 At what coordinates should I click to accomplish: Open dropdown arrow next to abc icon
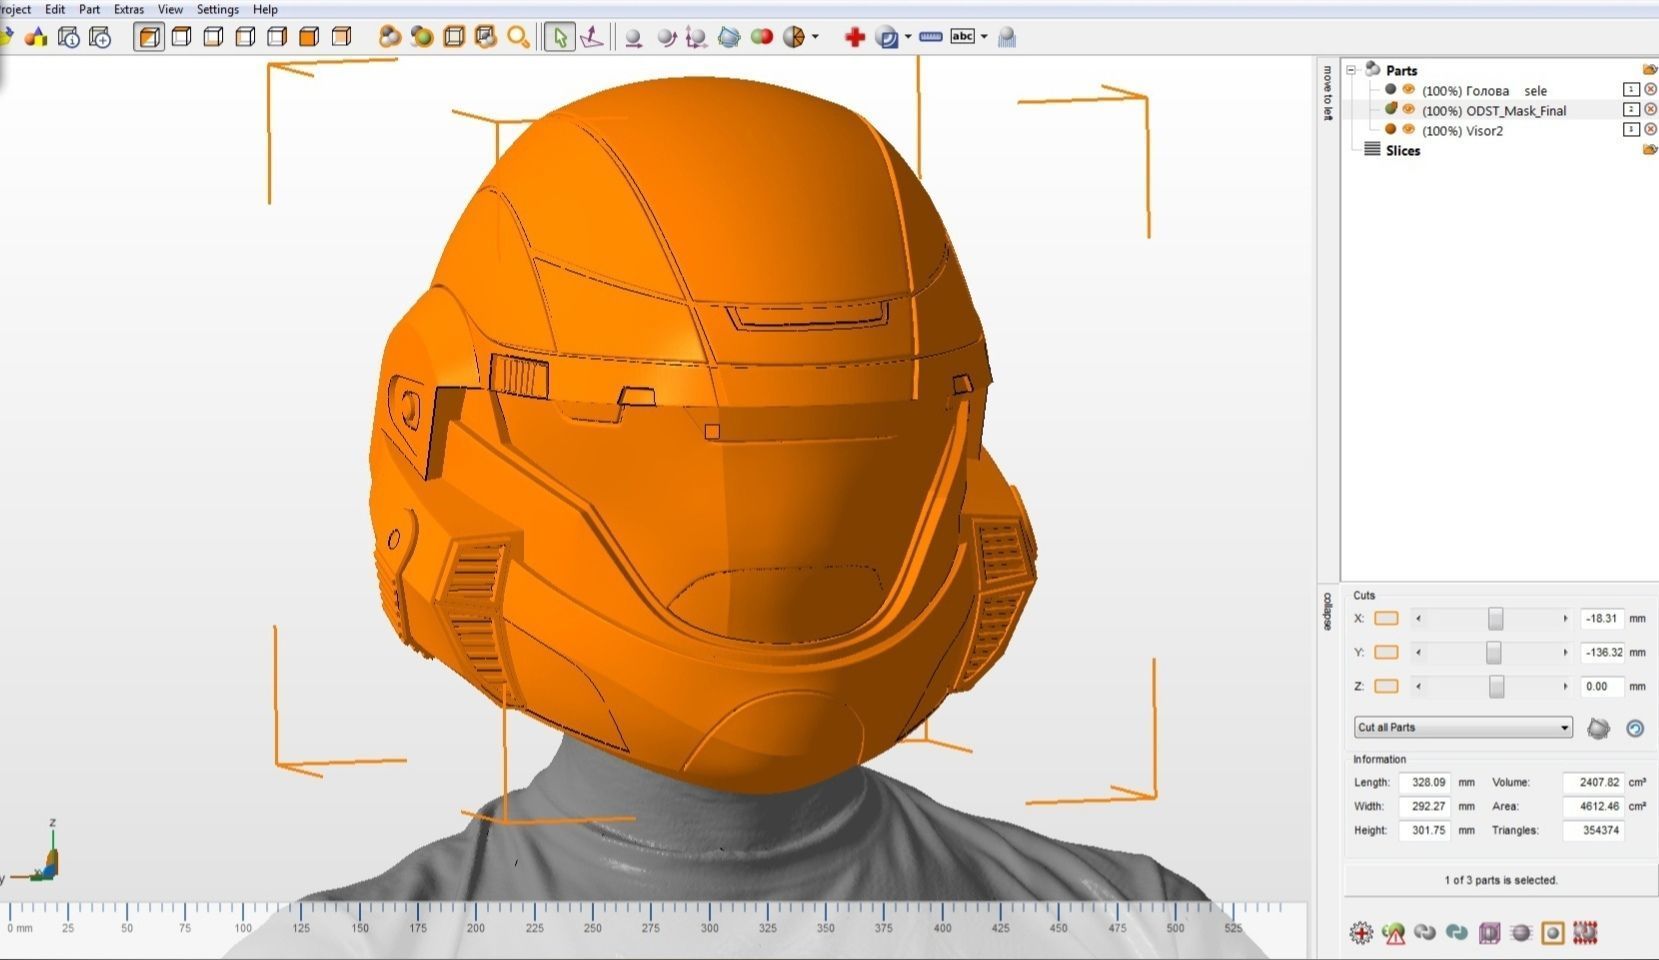click(x=984, y=37)
